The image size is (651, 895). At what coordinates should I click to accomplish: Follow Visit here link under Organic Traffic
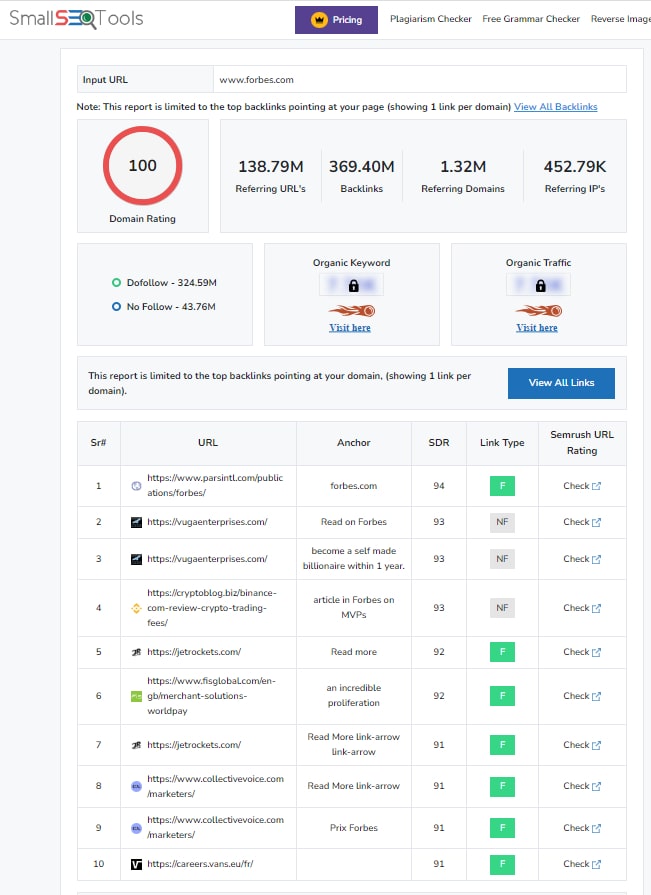(537, 328)
